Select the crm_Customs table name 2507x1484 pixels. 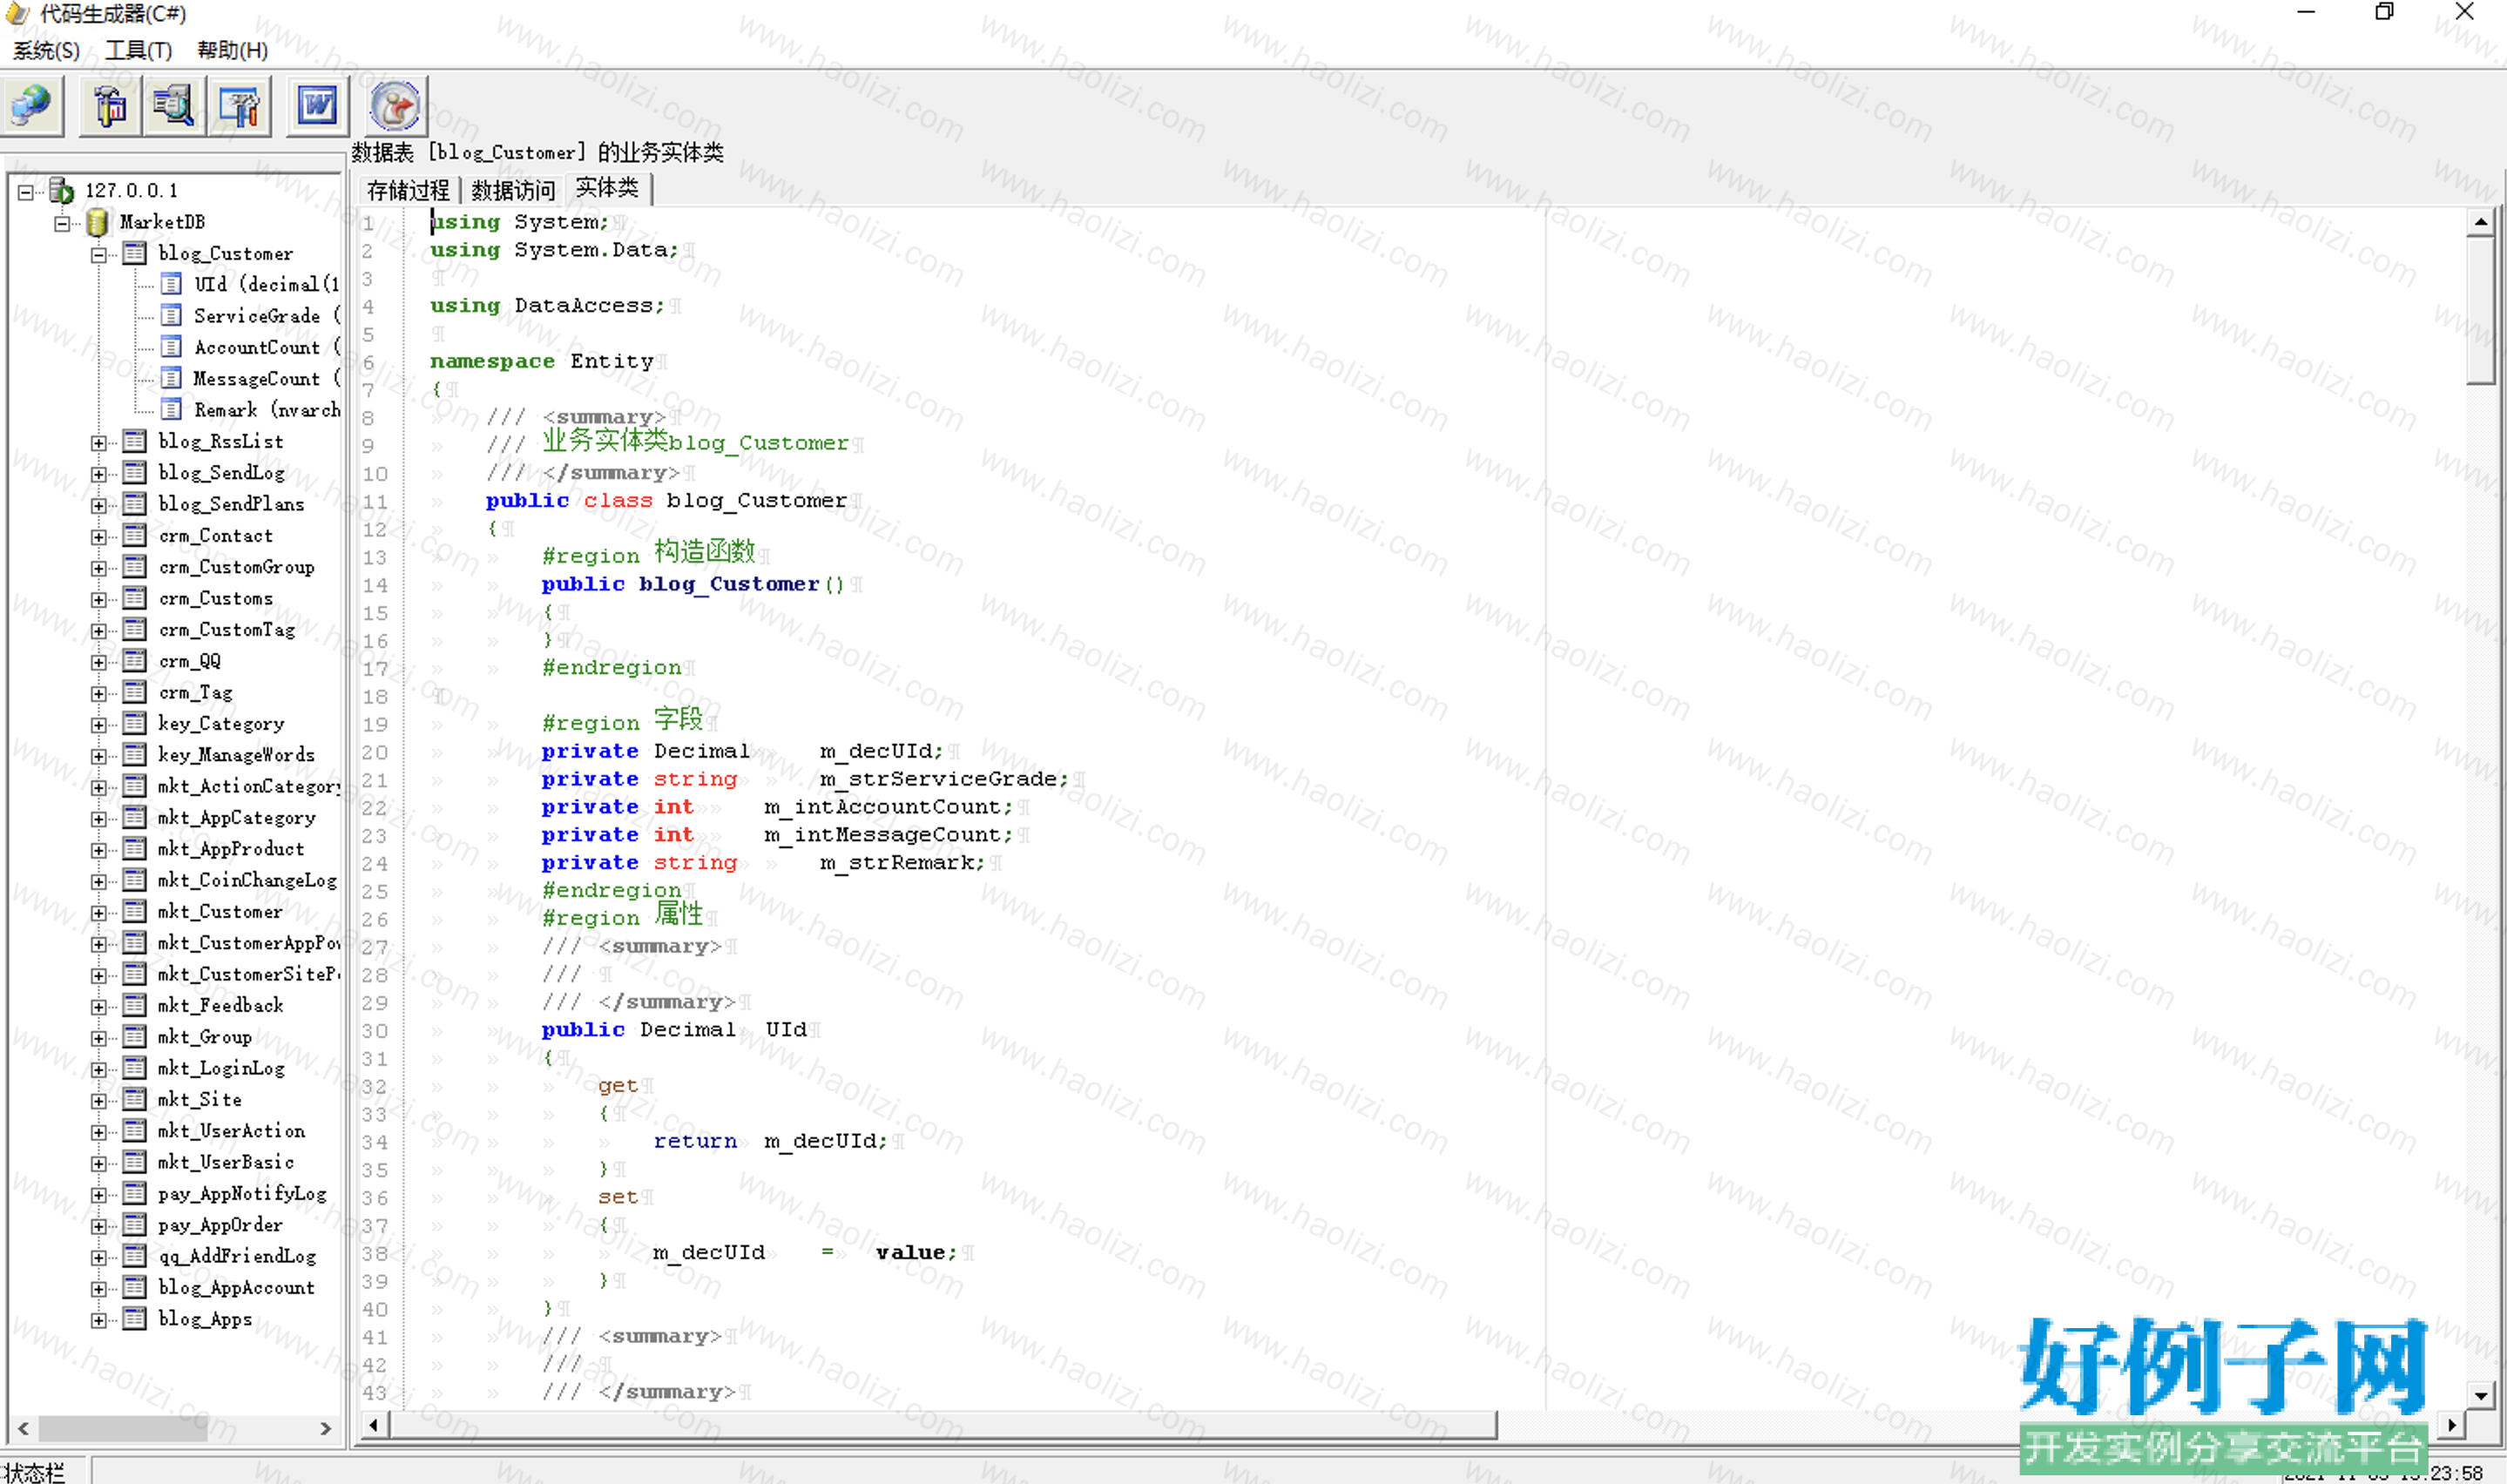pos(216,598)
